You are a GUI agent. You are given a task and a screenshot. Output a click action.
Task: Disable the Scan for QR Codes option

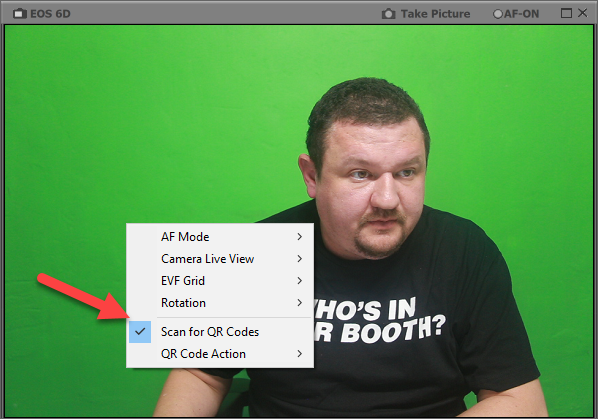220,332
